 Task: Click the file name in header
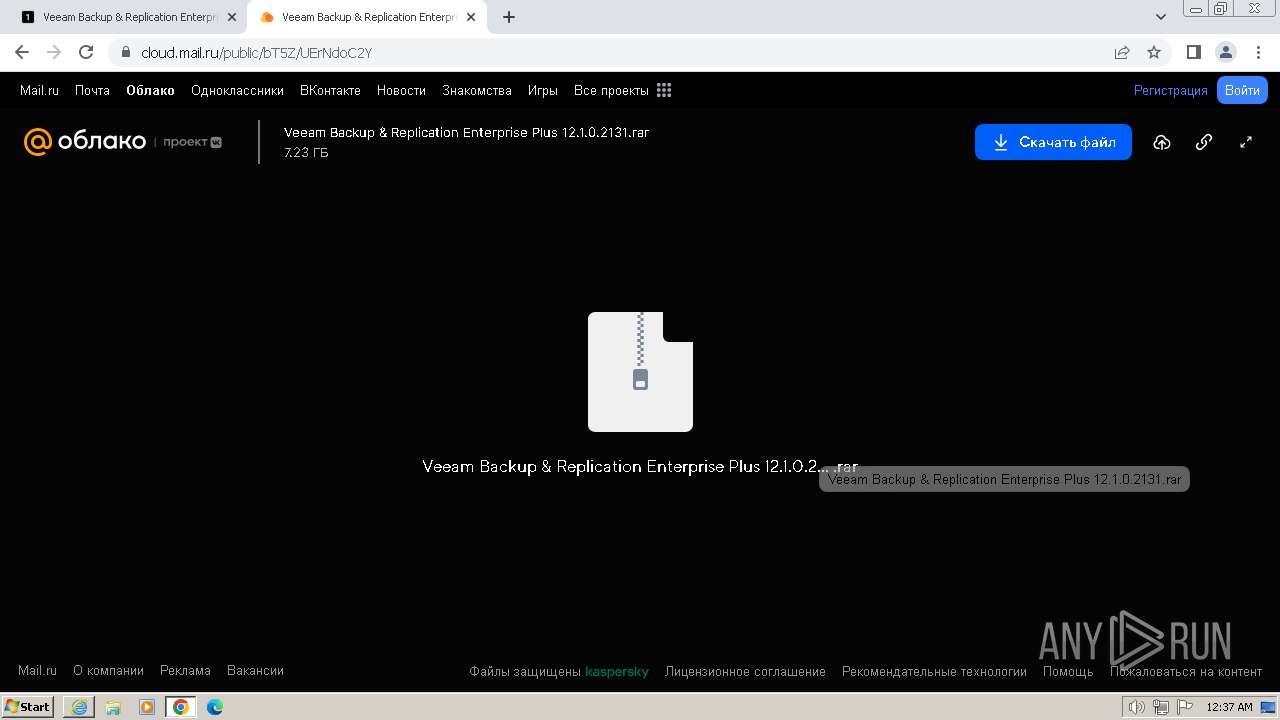click(466, 132)
